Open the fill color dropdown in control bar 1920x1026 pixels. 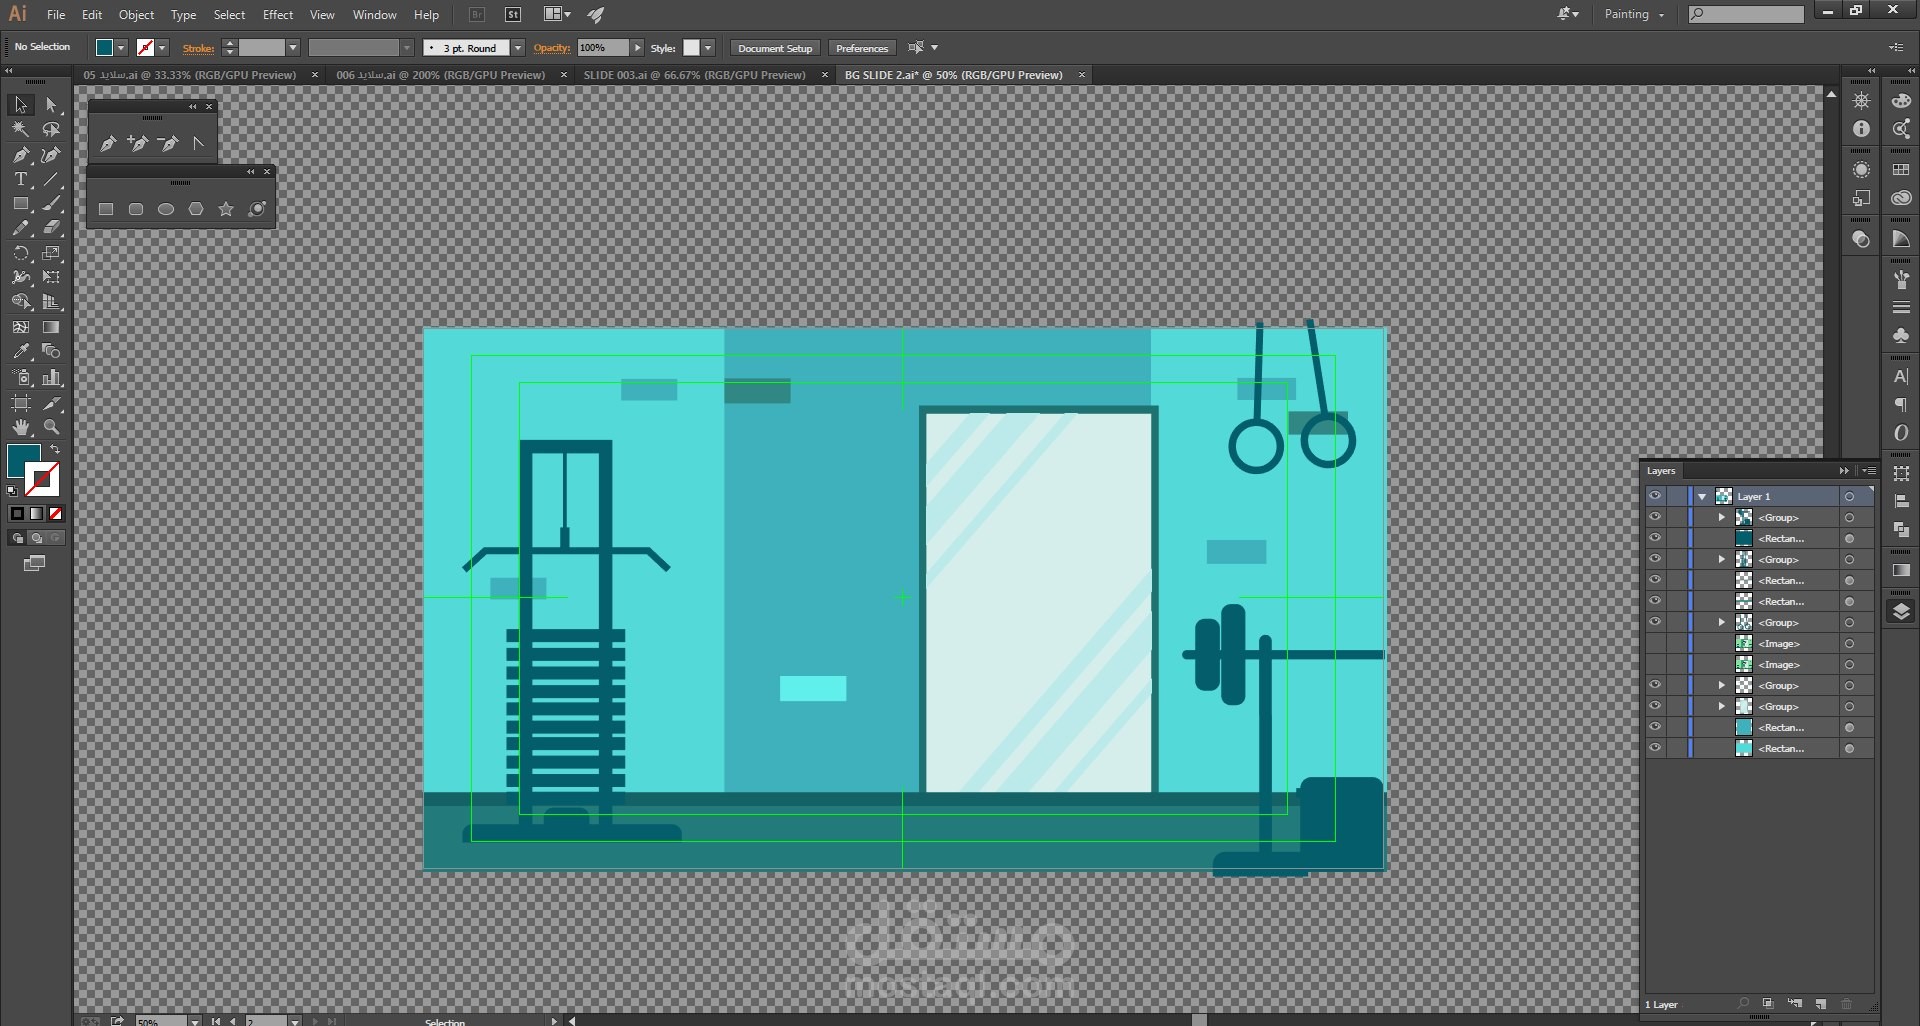(121, 48)
